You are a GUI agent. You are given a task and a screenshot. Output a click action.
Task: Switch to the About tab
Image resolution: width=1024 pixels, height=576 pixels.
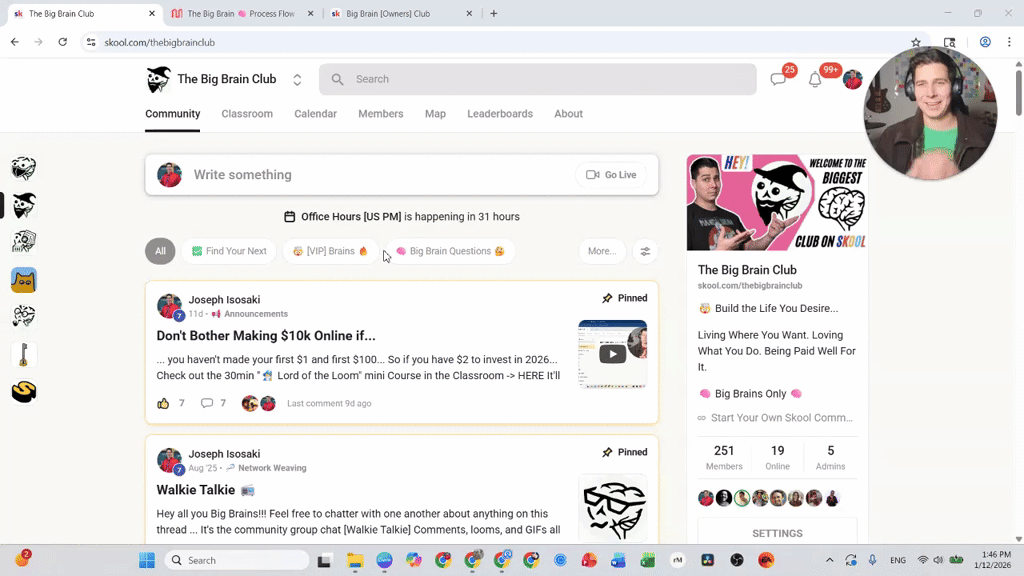click(x=568, y=114)
